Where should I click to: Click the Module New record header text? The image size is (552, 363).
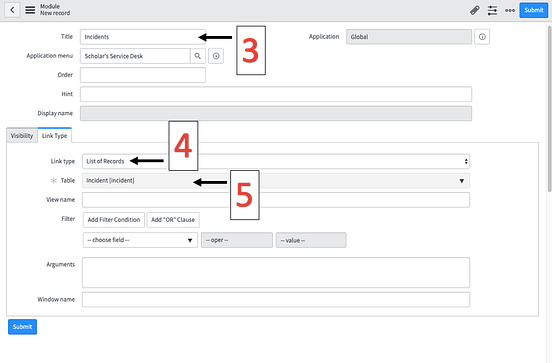coord(55,10)
